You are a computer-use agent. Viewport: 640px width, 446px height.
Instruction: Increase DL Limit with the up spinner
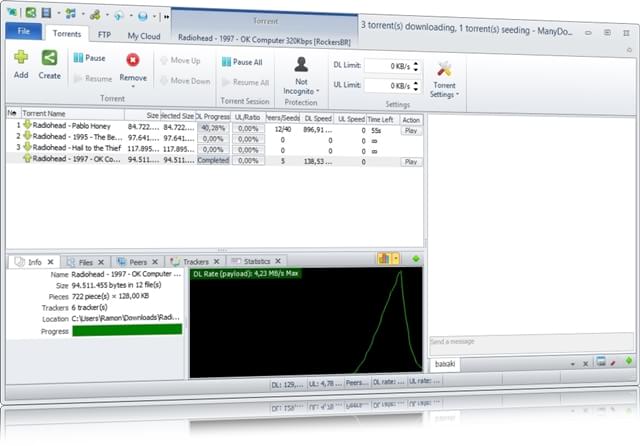pos(416,63)
